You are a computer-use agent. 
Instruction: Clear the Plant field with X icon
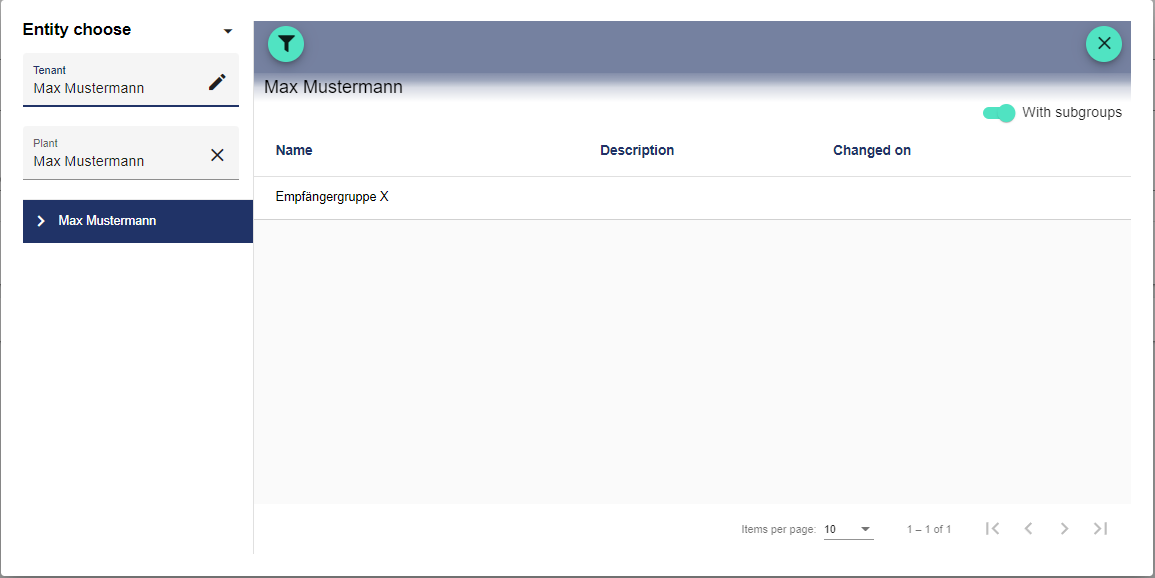coord(217,155)
